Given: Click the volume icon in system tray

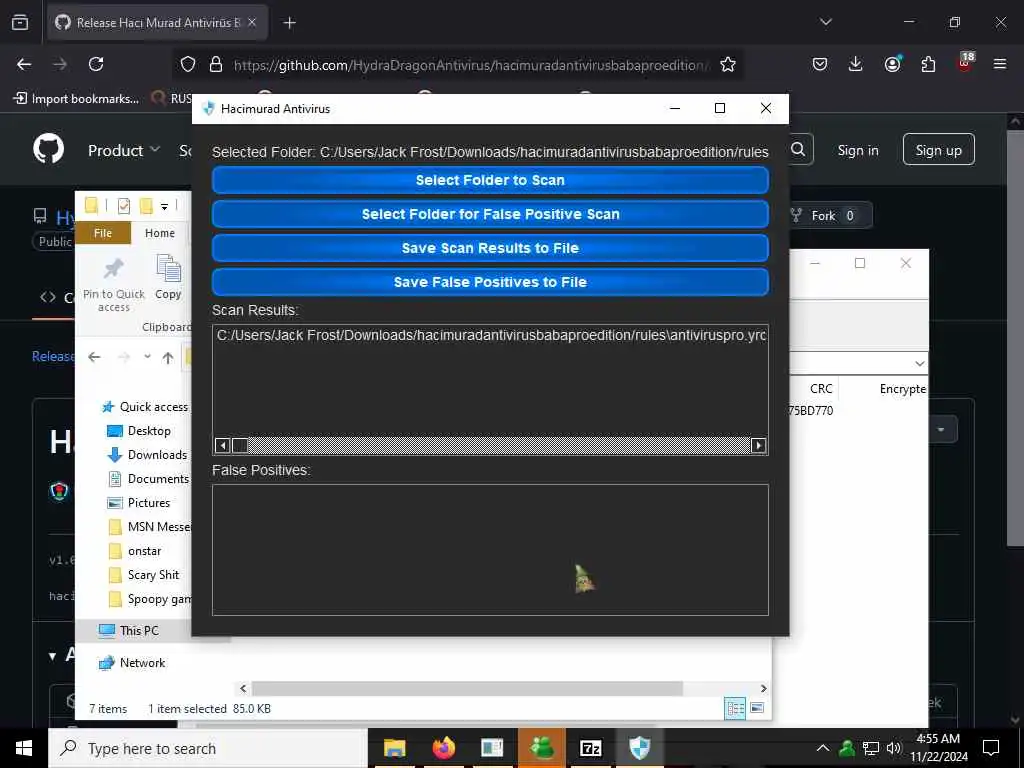Looking at the screenshot, I should (x=894, y=748).
